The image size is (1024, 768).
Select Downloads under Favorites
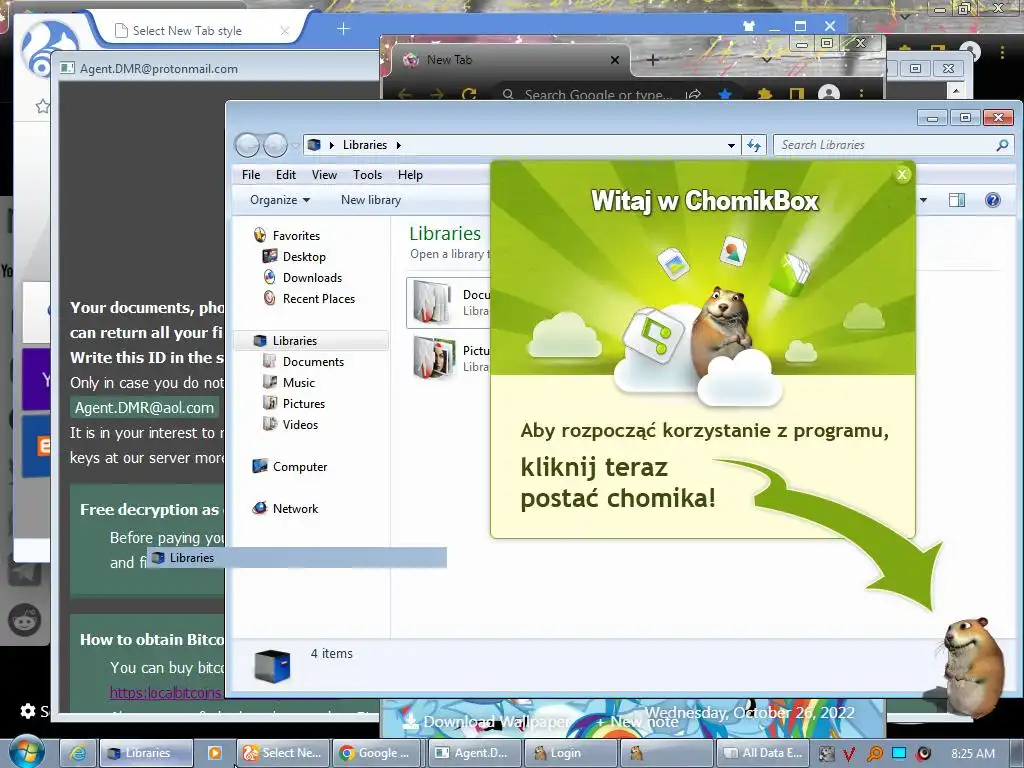[312, 278]
